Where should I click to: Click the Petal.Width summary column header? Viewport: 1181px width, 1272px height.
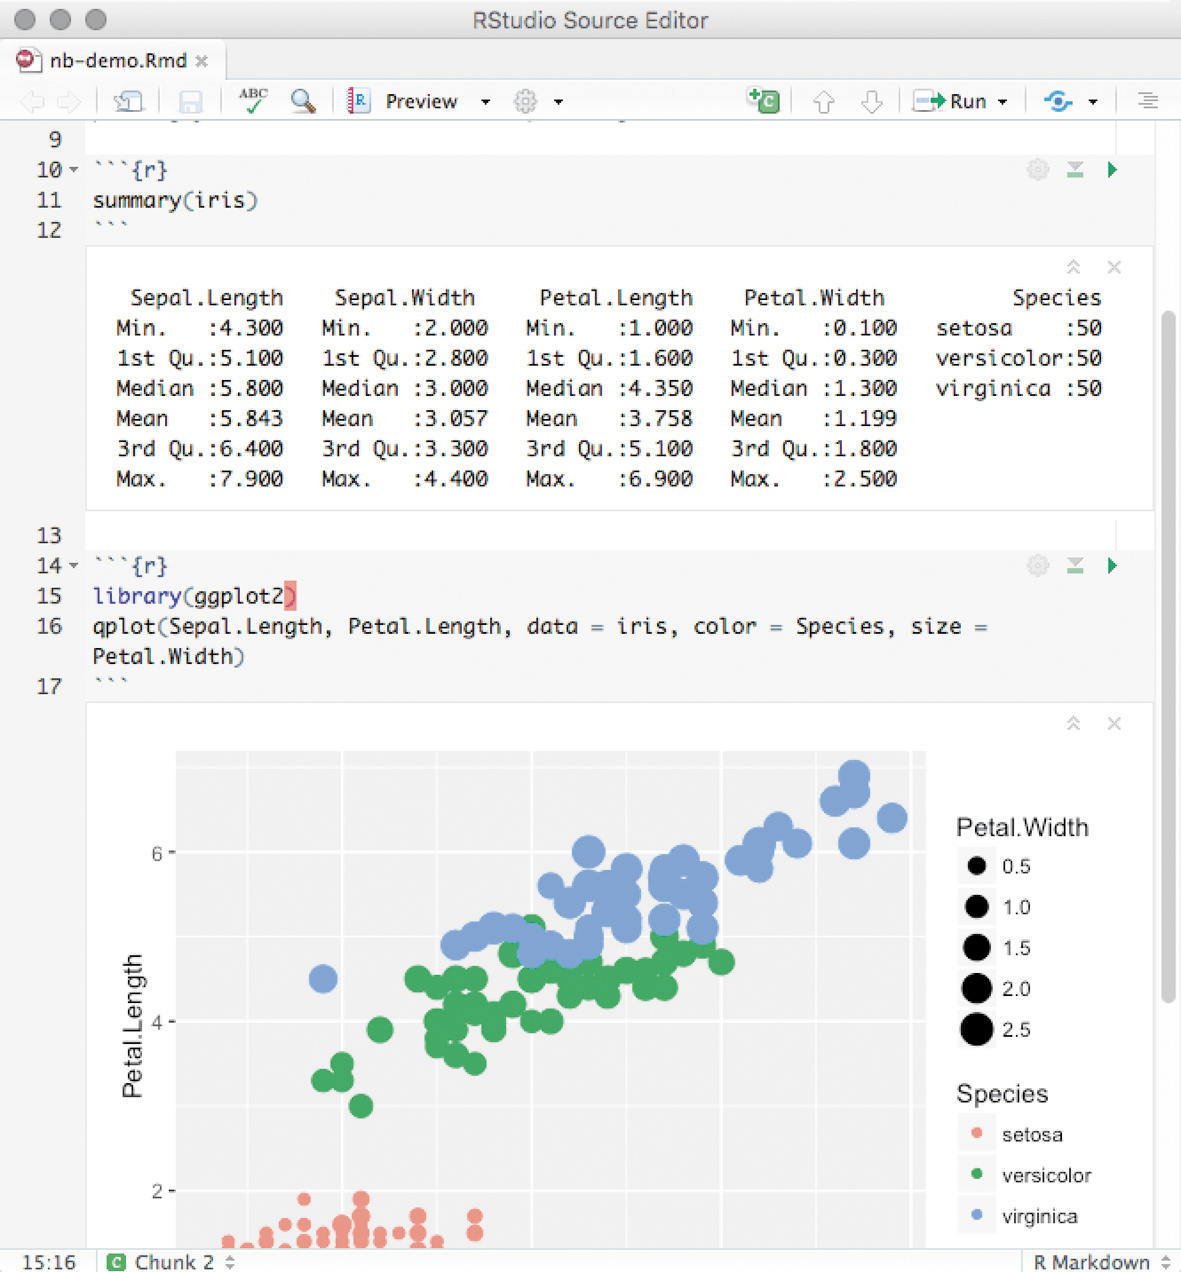pos(814,298)
